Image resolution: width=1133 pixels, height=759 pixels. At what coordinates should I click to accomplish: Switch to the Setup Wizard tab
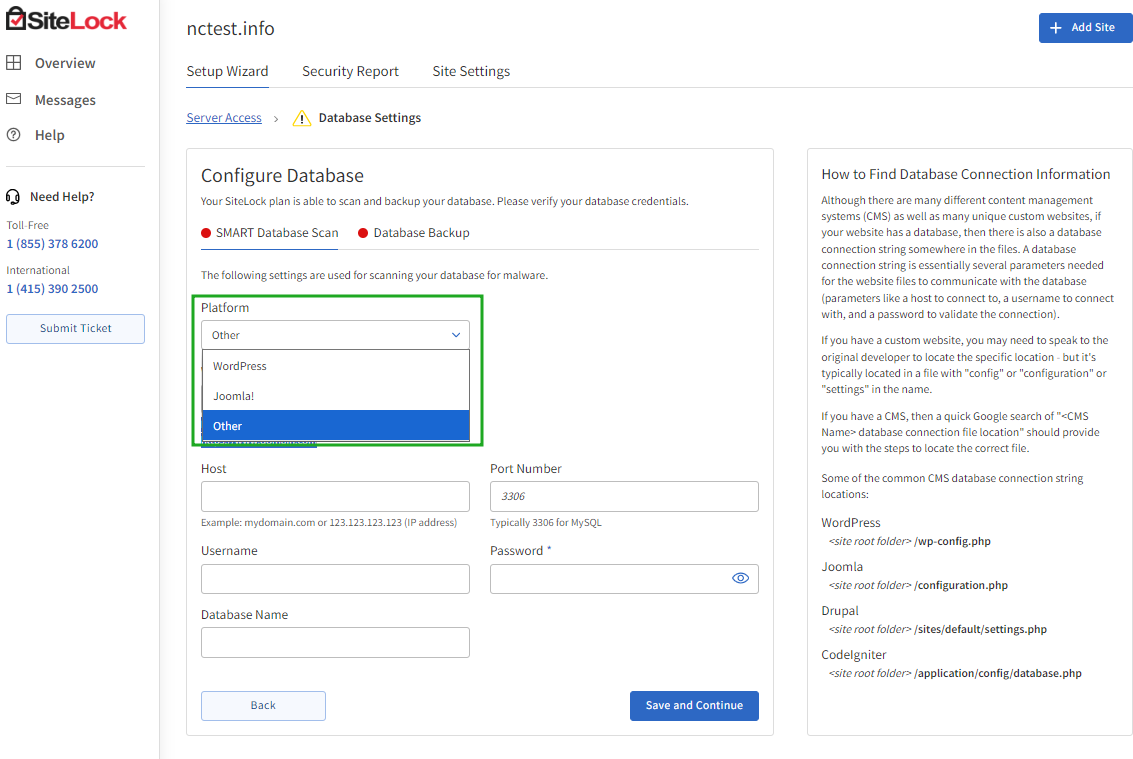coord(227,72)
